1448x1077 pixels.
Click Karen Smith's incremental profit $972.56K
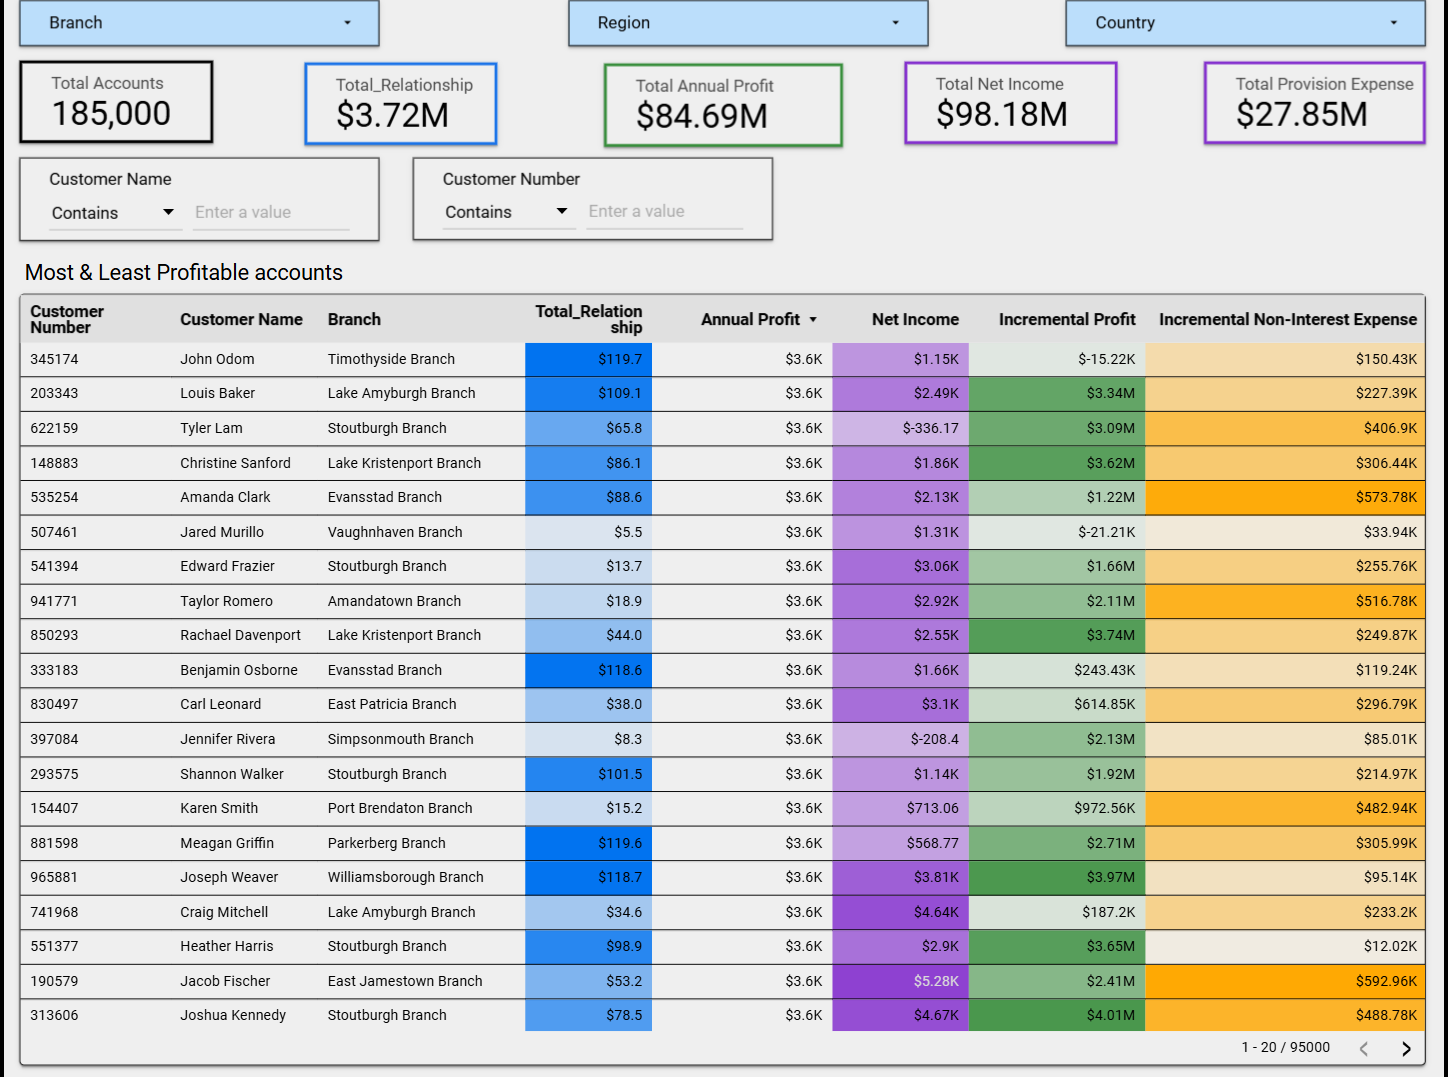pyautogui.click(x=1104, y=808)
